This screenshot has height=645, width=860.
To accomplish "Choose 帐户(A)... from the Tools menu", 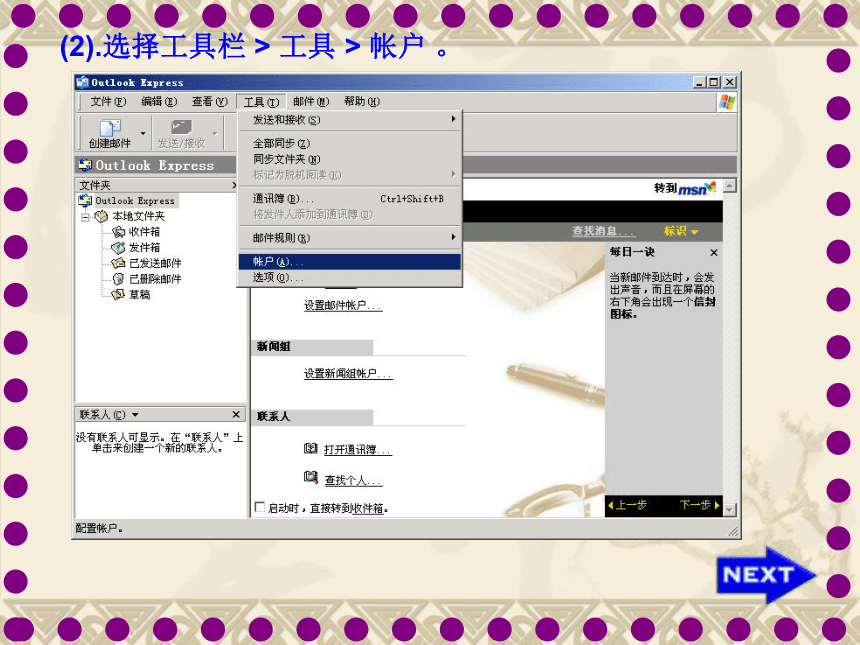I will click(x=349, y=262).
